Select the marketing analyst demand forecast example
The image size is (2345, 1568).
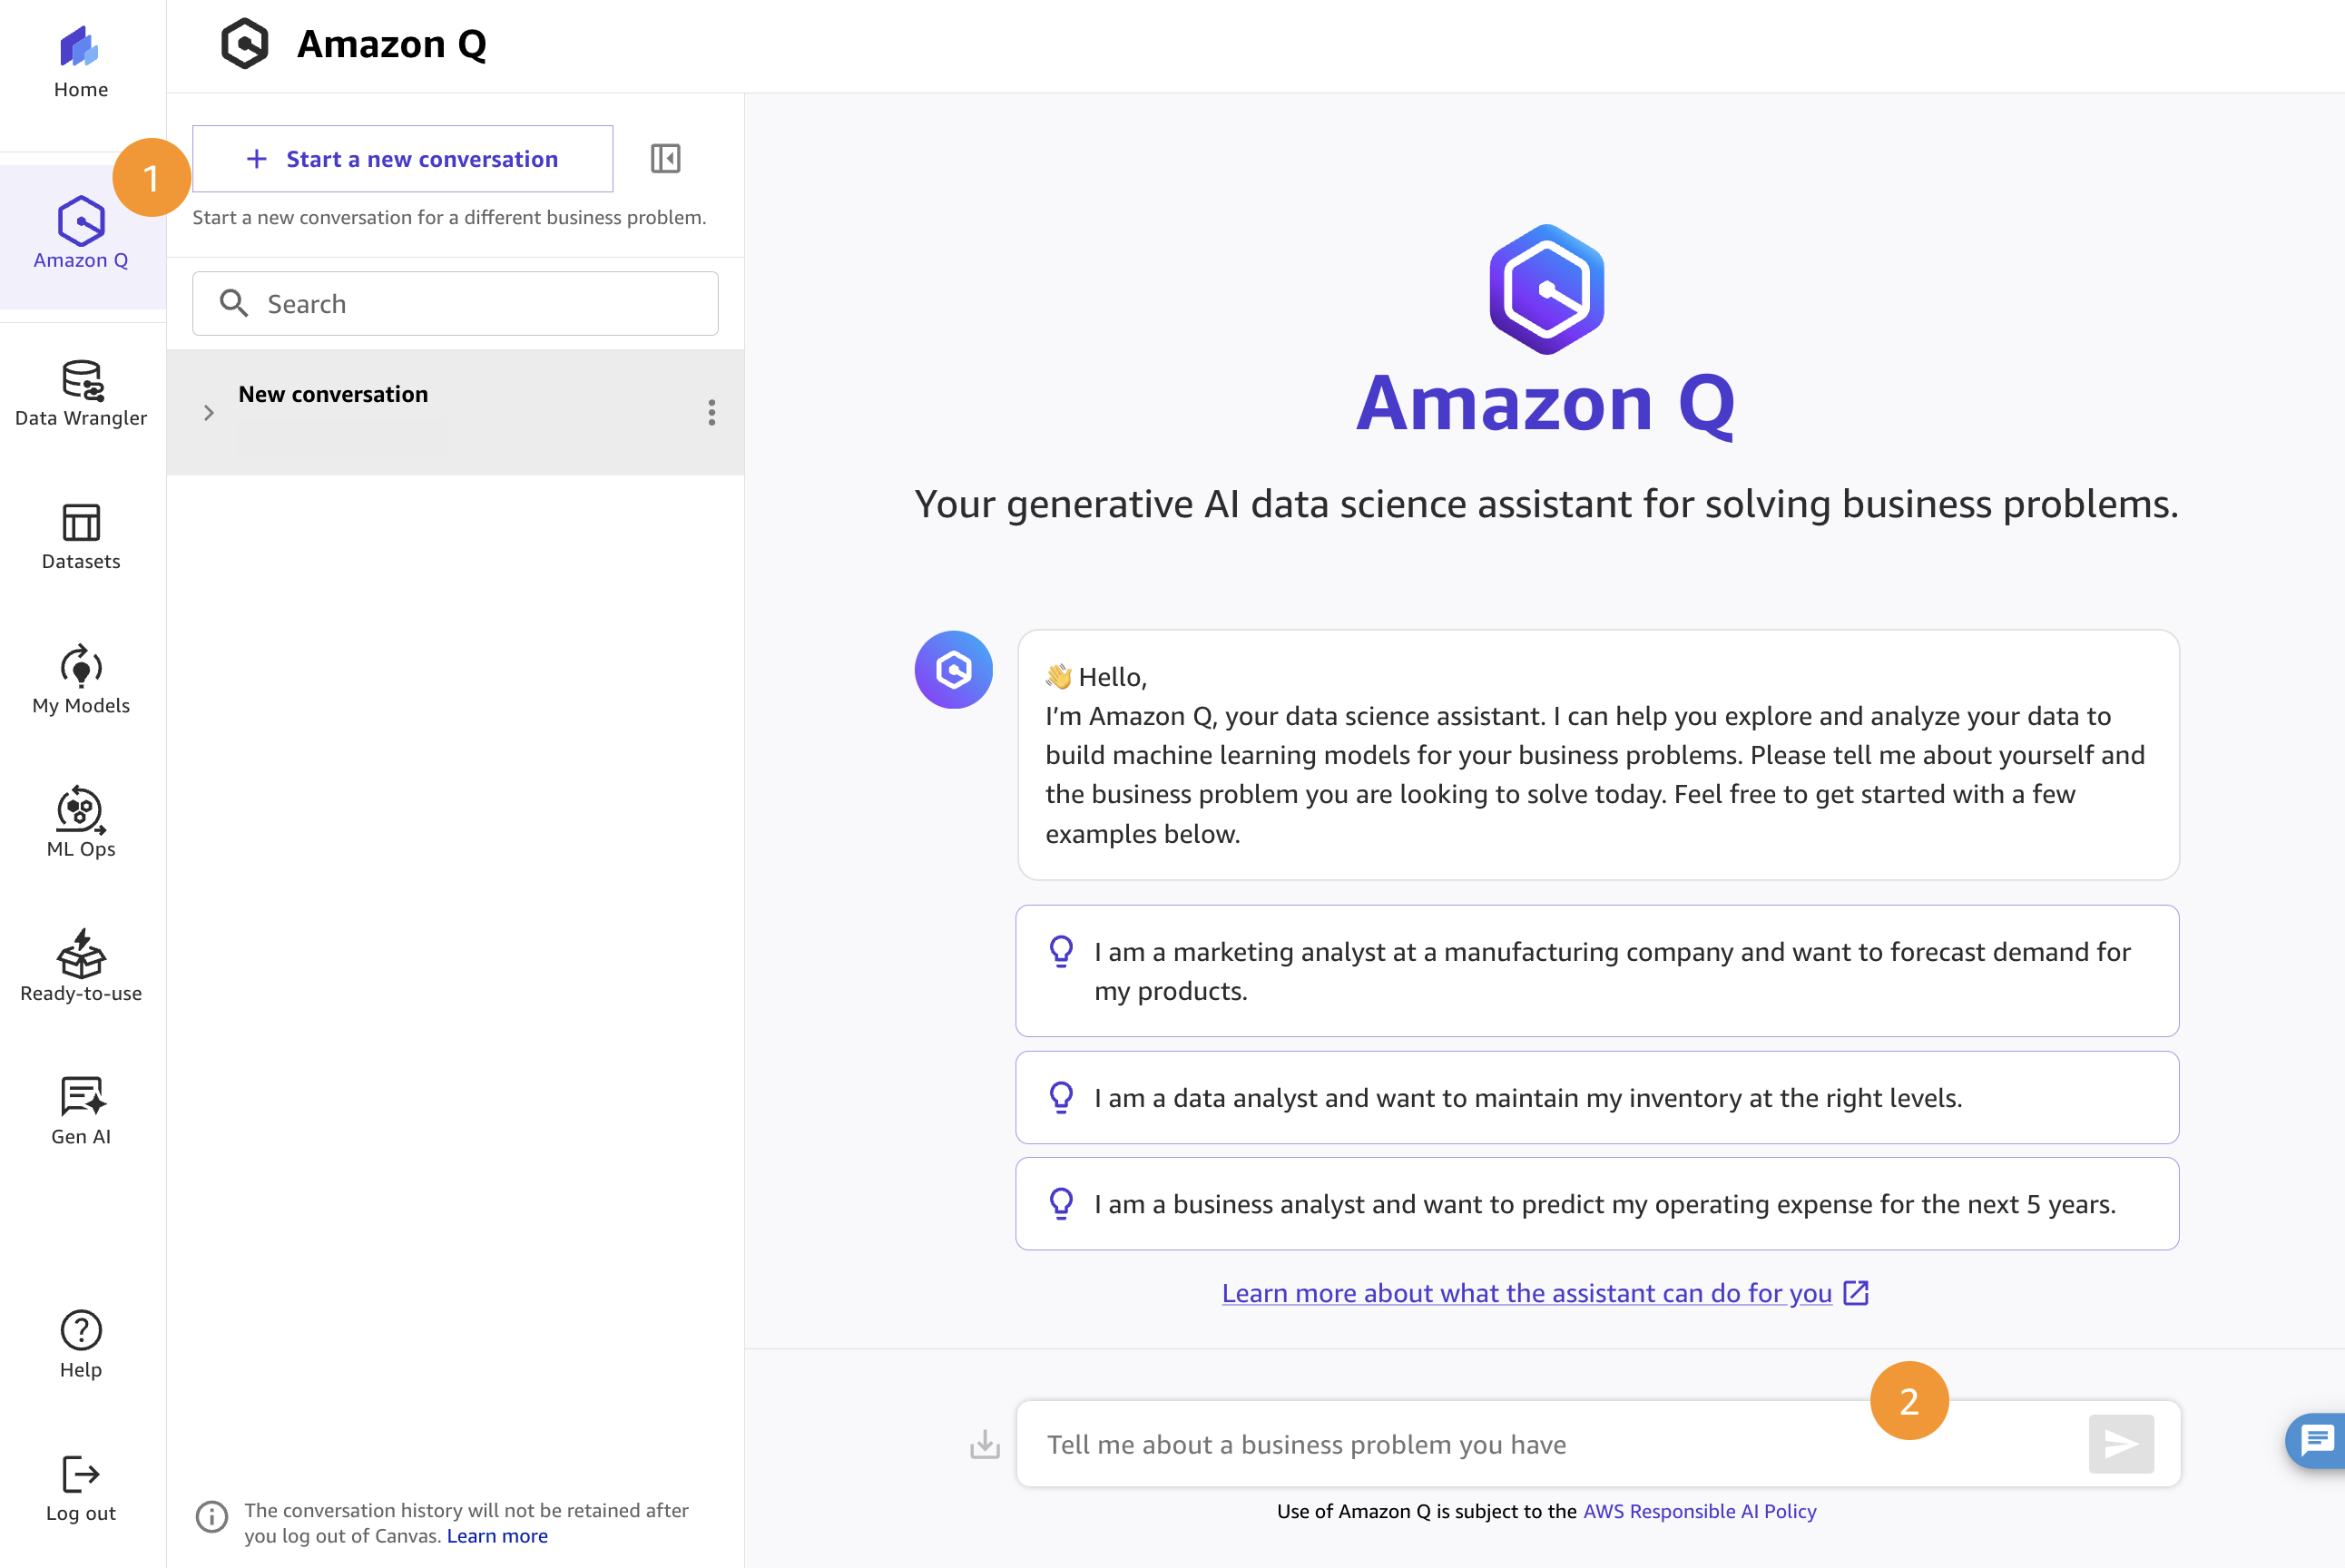pyautogui.click(x=1597, y=971)
